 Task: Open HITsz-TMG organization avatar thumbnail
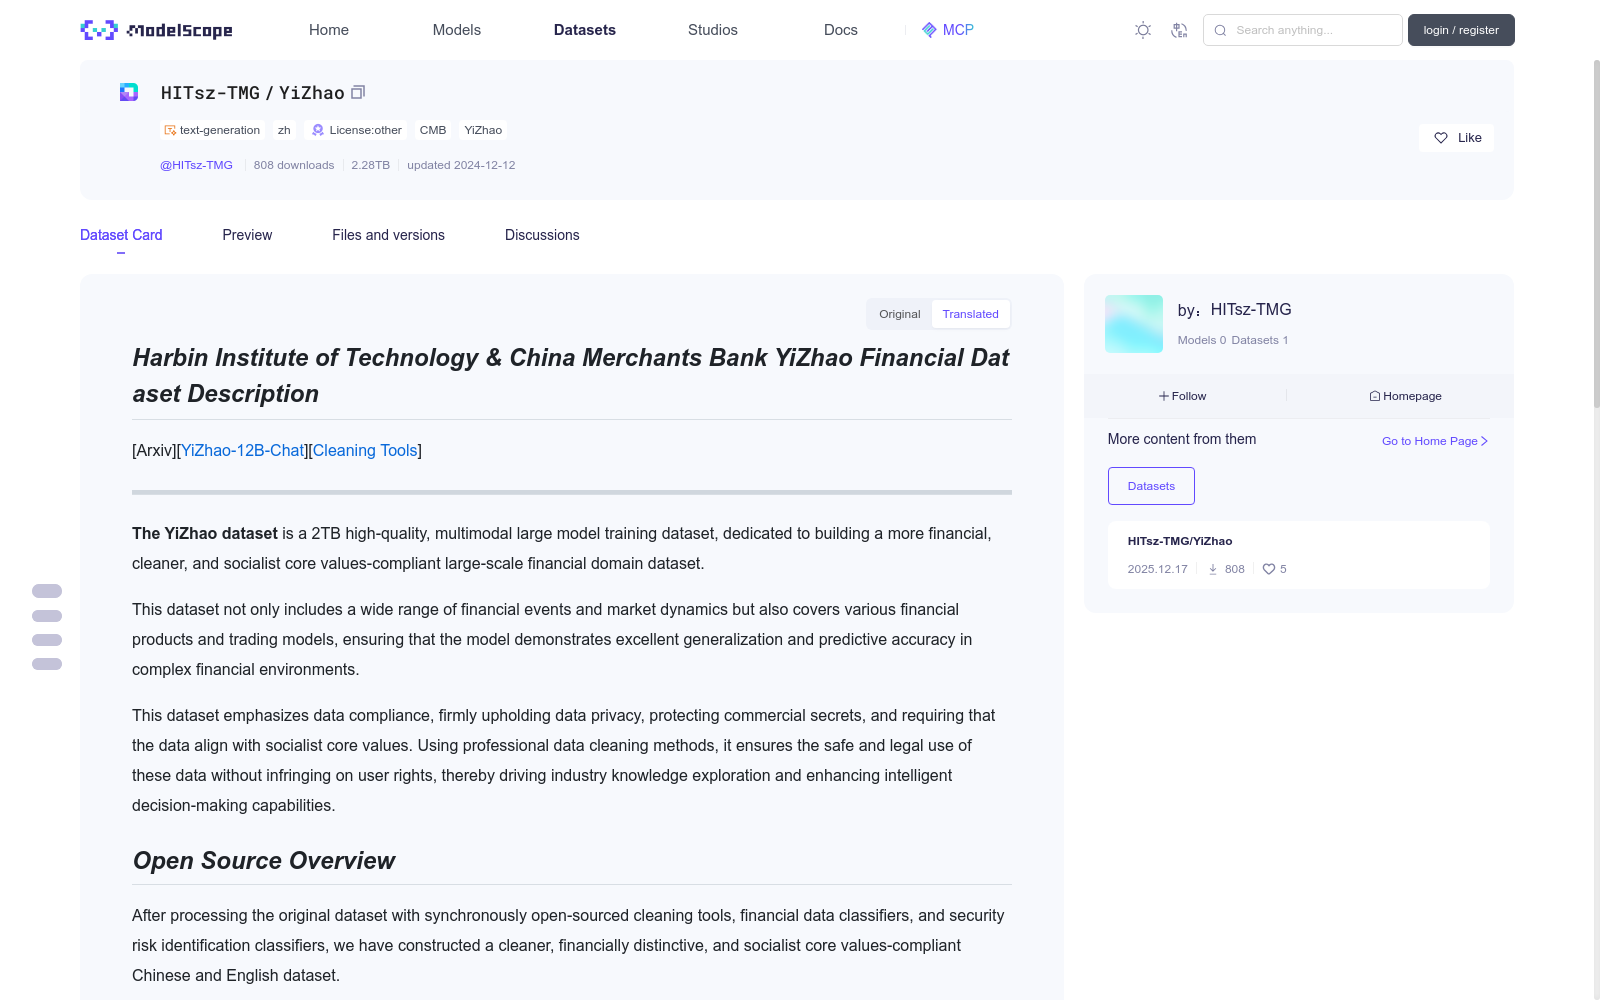1134,324
